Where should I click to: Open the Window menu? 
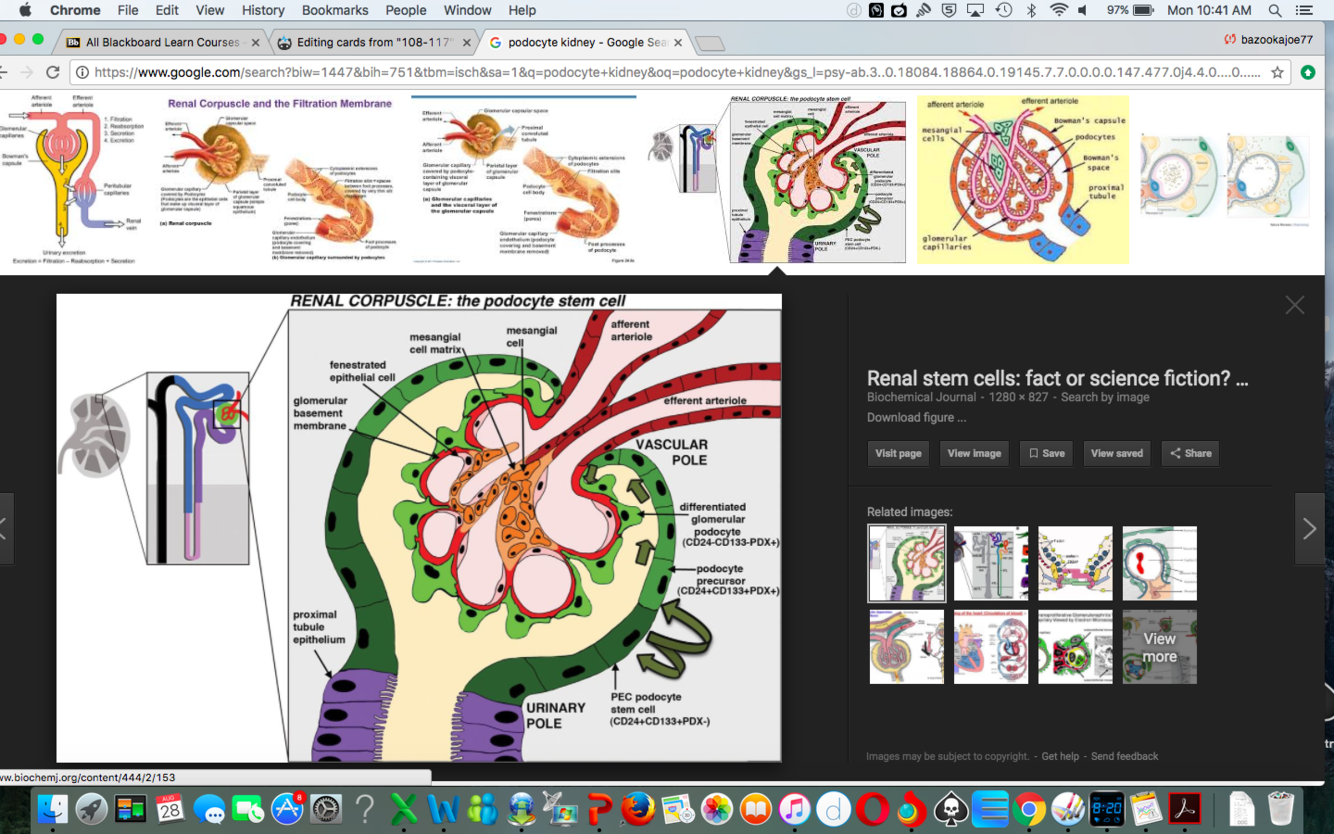tap(467, 10)
